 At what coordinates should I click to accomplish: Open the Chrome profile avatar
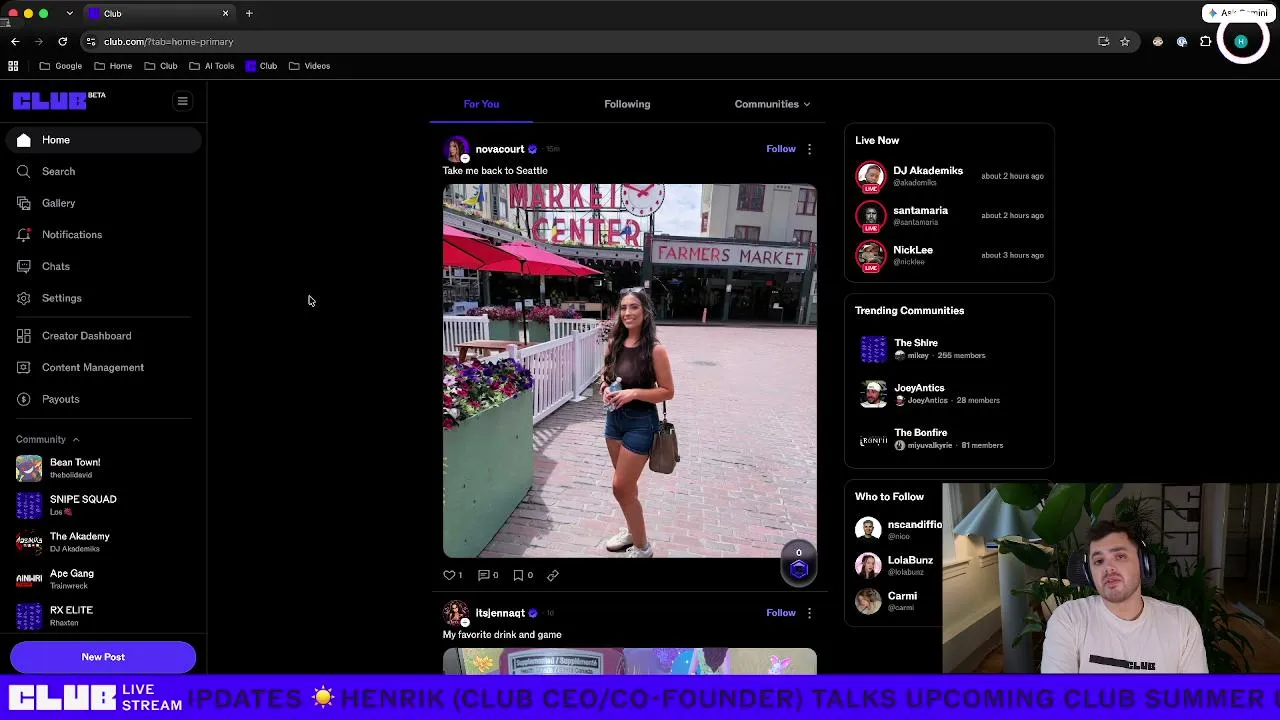1241,42
